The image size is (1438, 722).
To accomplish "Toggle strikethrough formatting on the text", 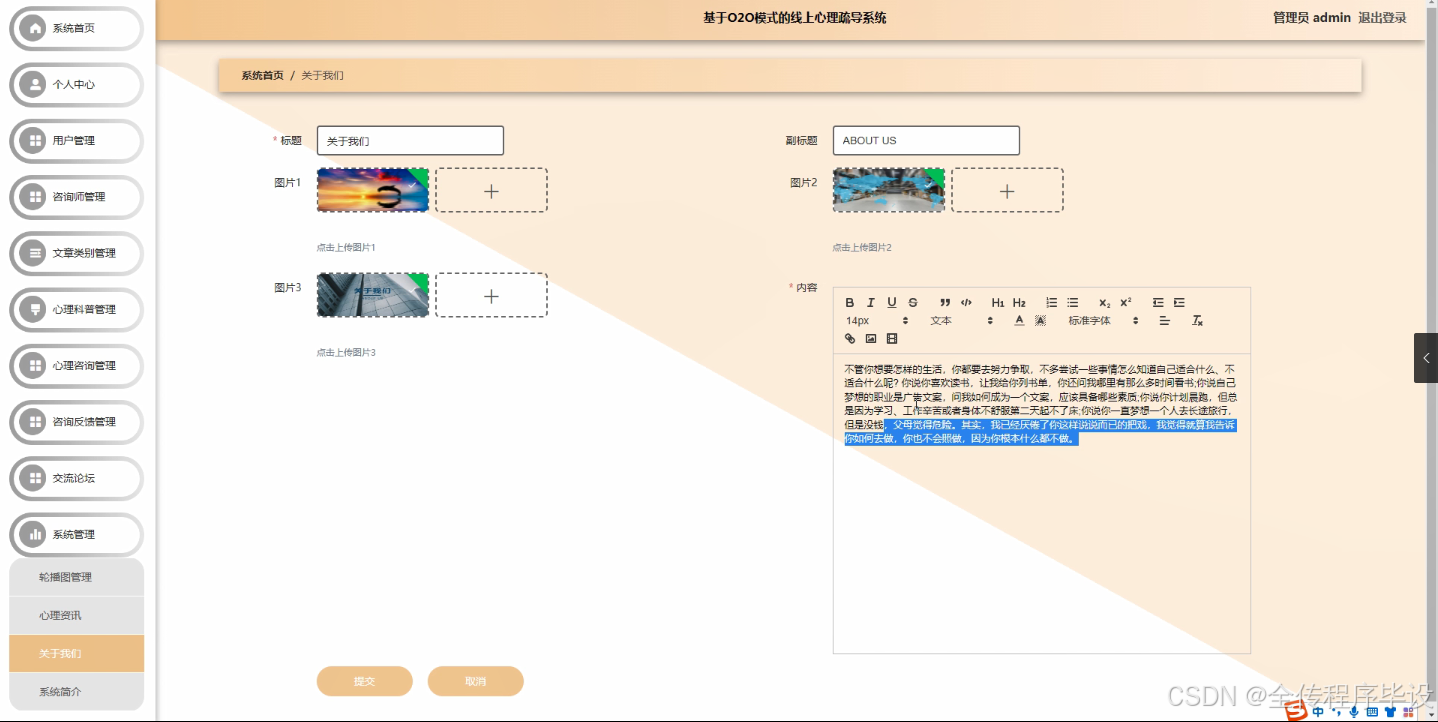I will (x=913, y=302).
